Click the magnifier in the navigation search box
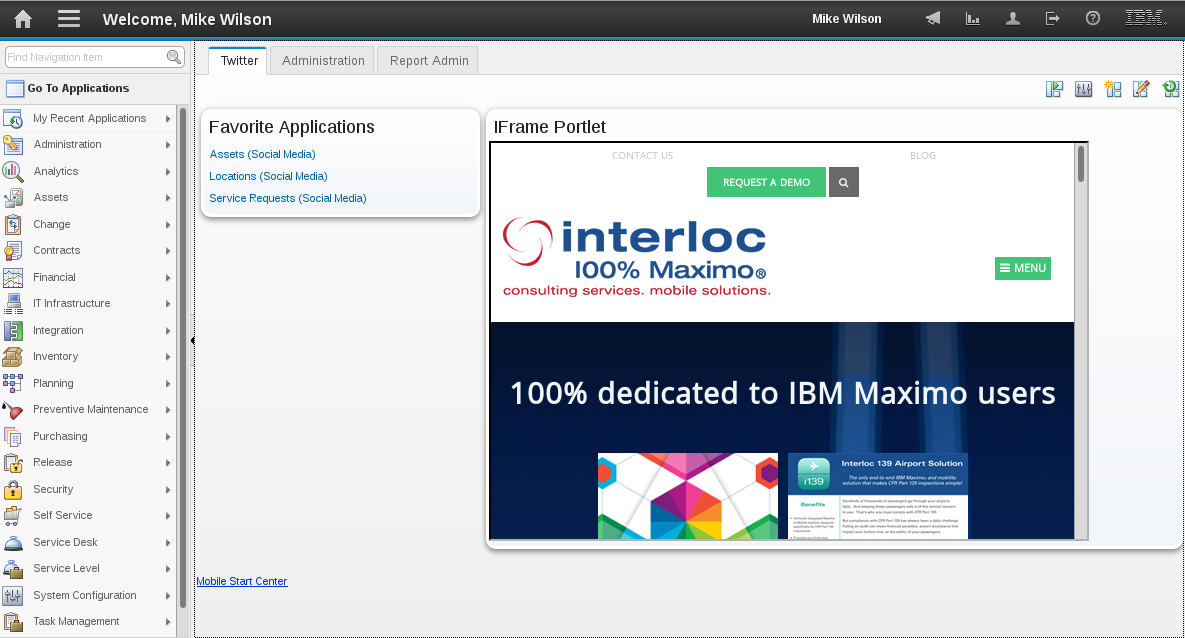Viewport: 1185px width, 638px height. (172, 57)
